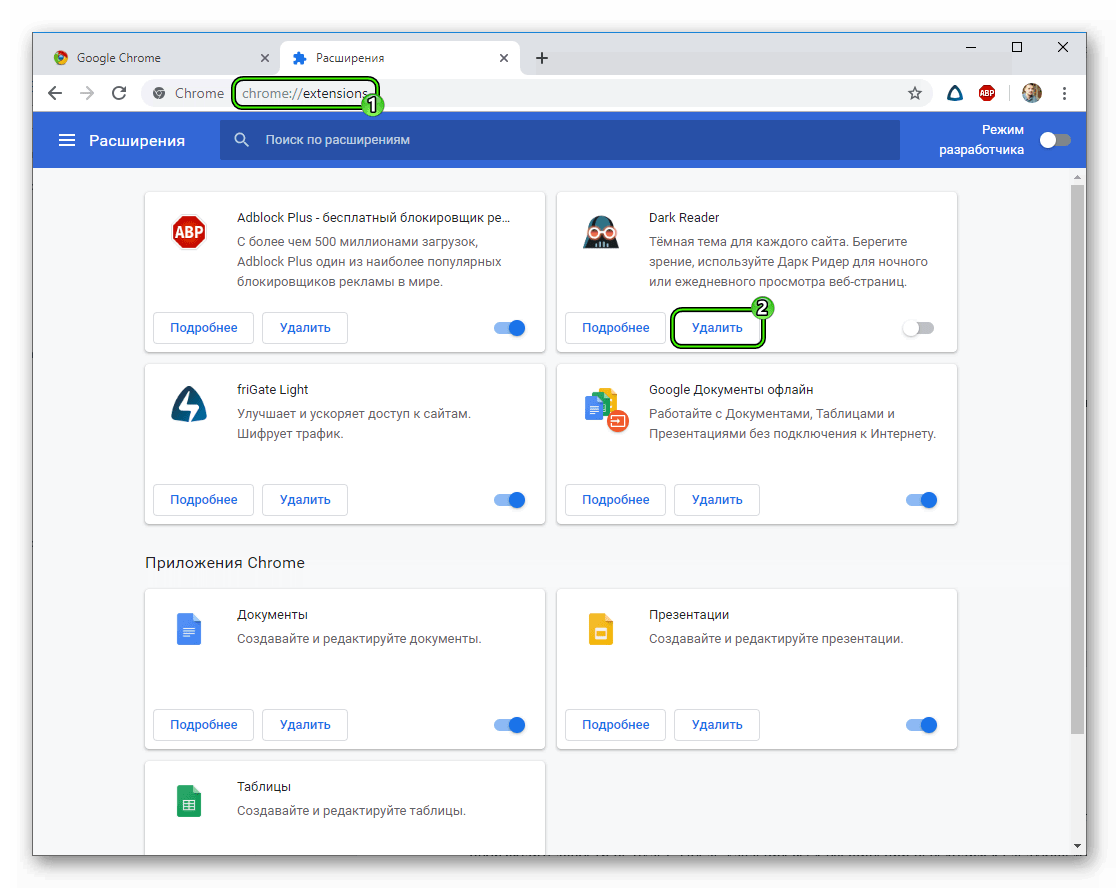Click the Презентации app icon
Screen dimensions: 1119x888
point(601,629)
